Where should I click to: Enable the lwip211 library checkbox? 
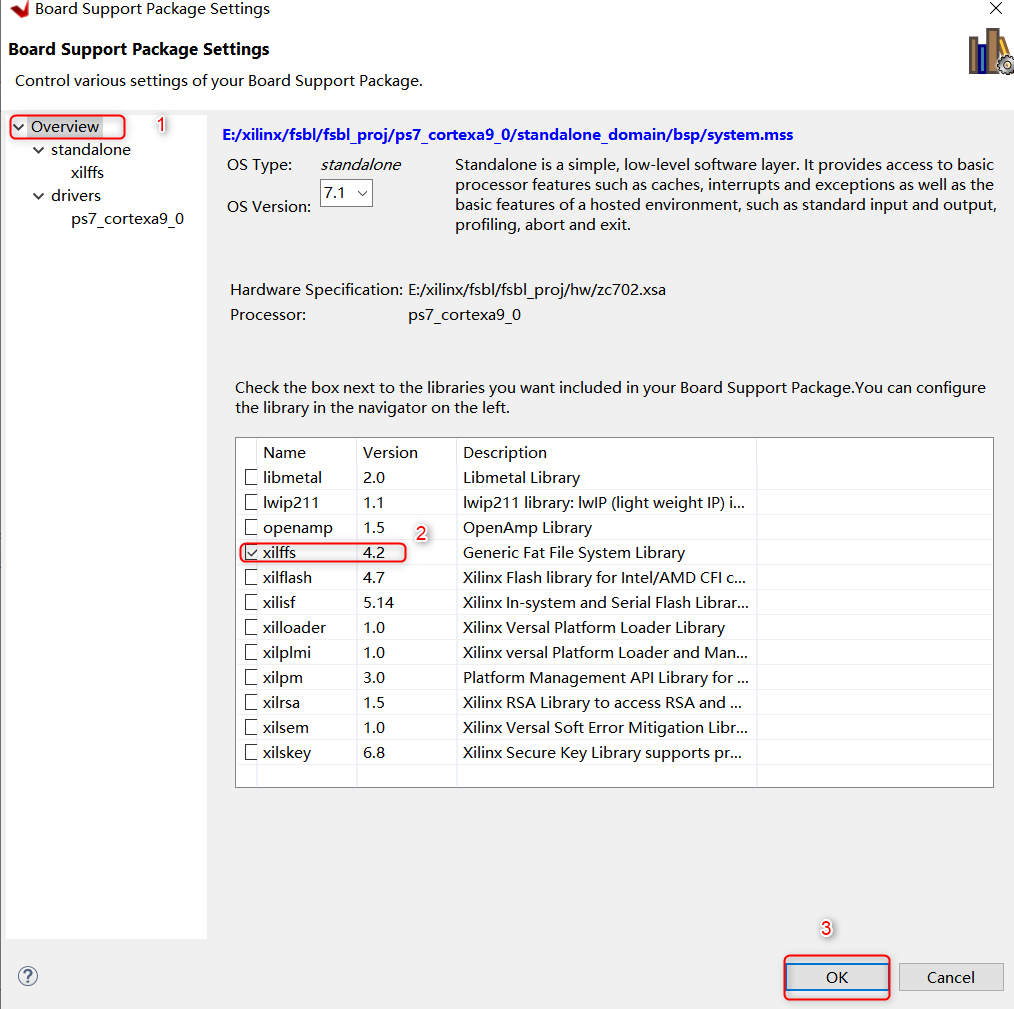(x=250, y=502)
